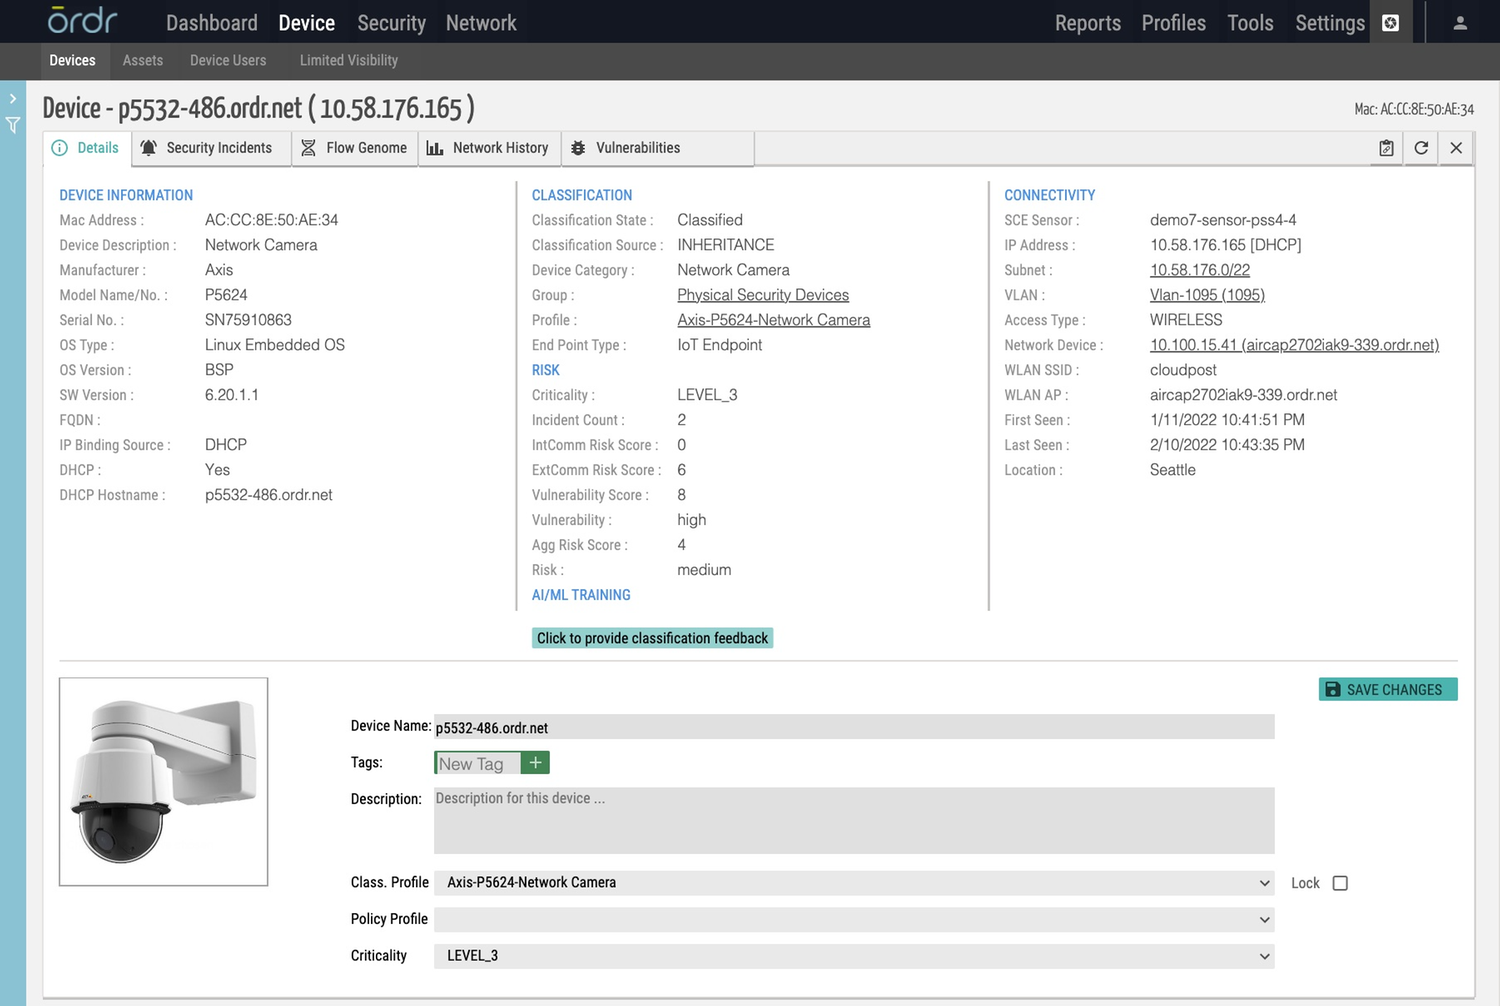Click SAVE CHANGES button
Screen dimensions: 1500x1006
pos(1387,689)
